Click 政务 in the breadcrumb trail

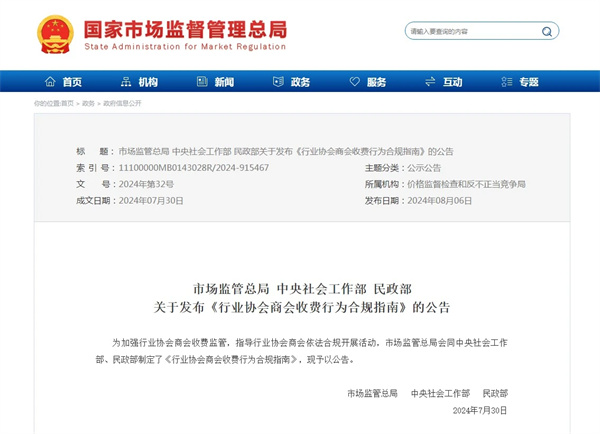pos(88,103)
